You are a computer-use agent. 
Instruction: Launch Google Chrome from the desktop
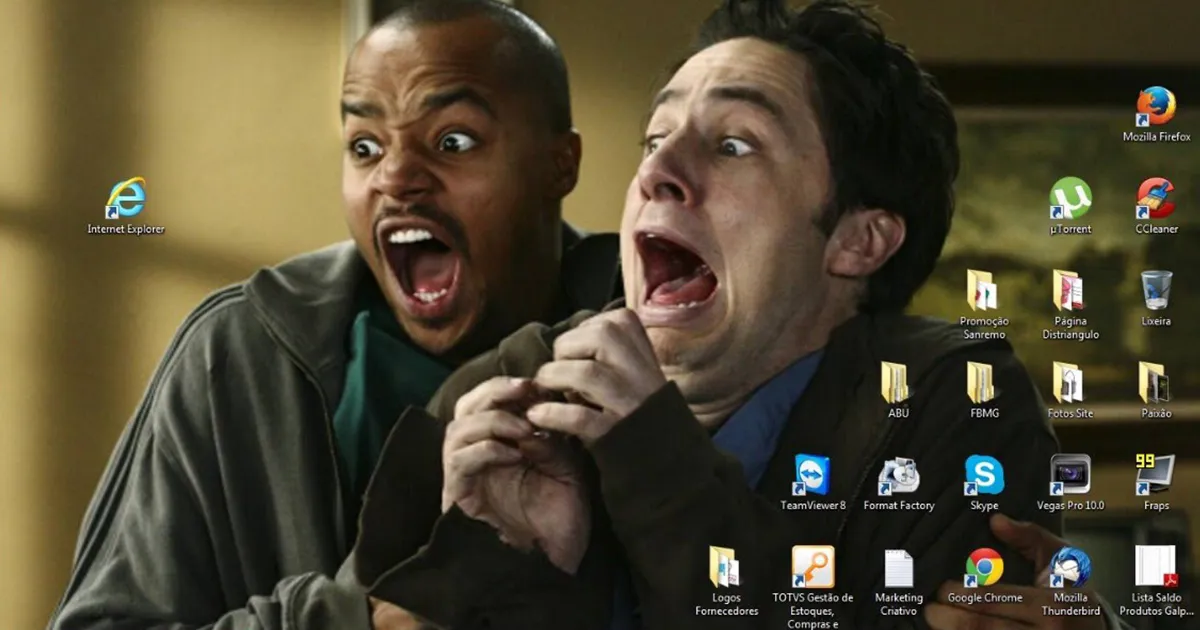[984, 574]
